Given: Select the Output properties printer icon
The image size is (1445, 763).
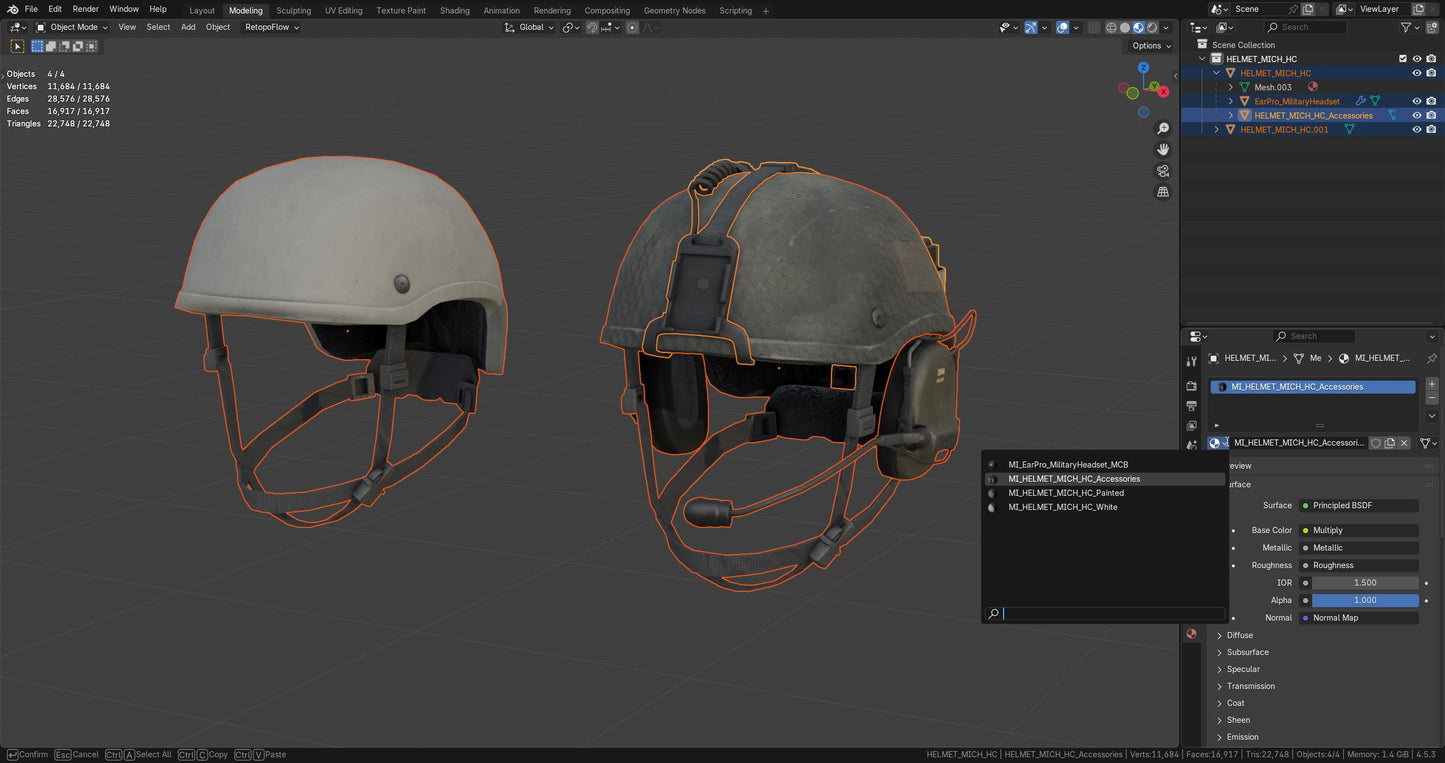Looking at the screenshot, I should pos(1191,406).
